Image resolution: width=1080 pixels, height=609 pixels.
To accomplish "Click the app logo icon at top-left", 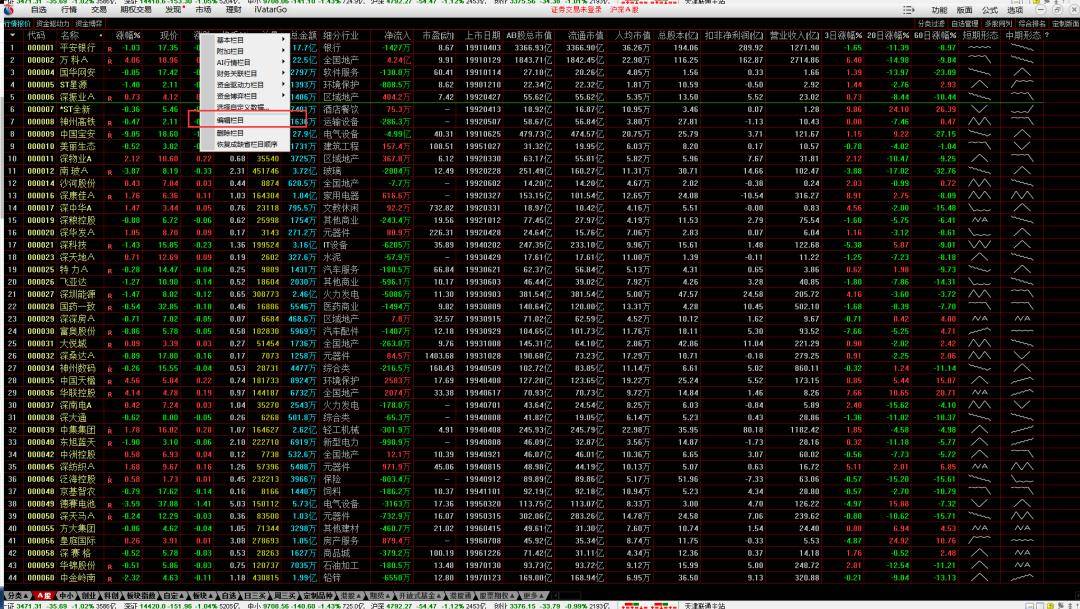I will [8, 10].
